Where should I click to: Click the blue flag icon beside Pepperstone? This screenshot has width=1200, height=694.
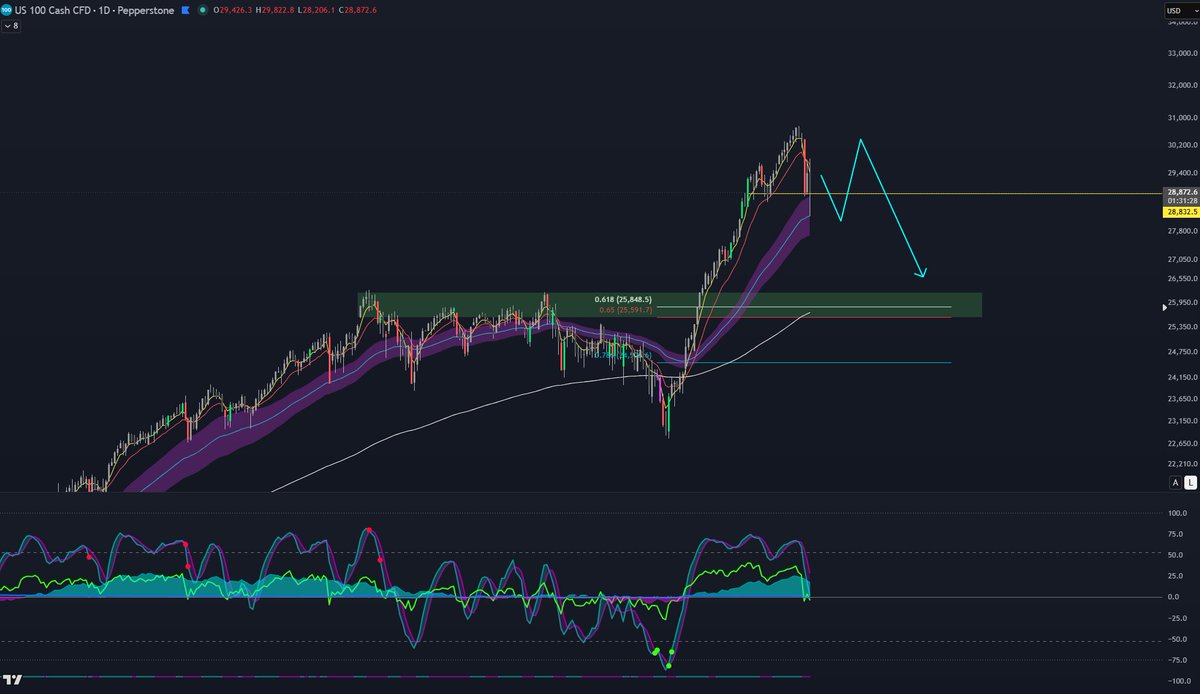click(184, 9)
